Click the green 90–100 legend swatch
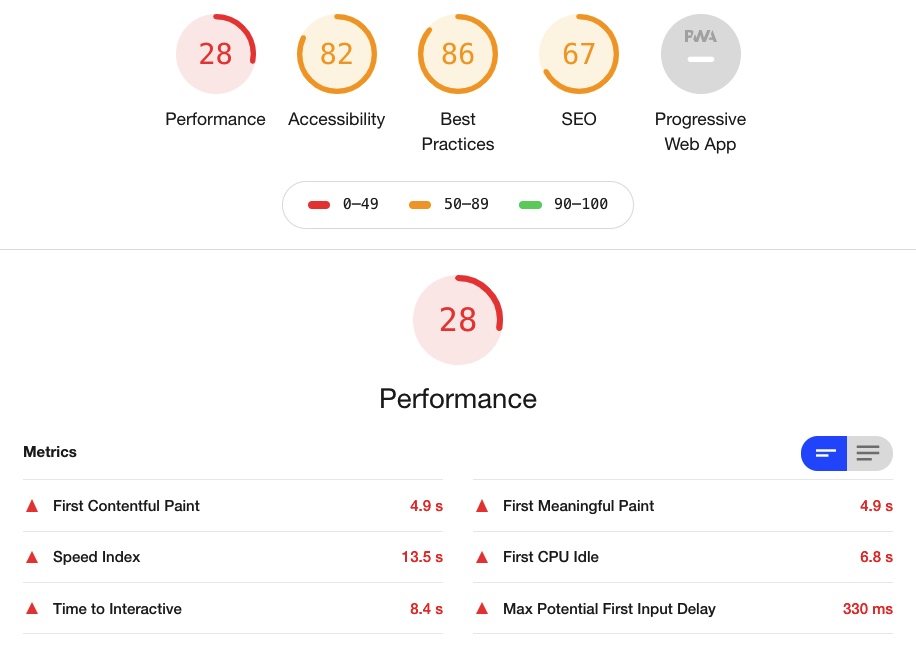The width and height of the screenshot is (916, 646). [x=530, y=205]
